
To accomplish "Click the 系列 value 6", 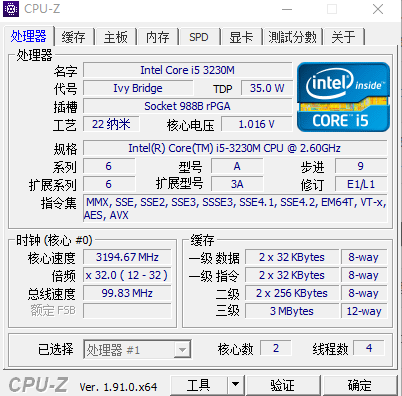I will coord(109,166).
